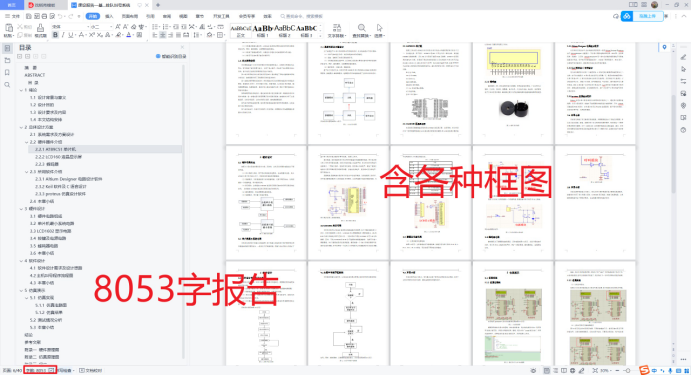Switch to page layout view in status bar
This screenshot has height=376, width=692.
(x=546, y=371)
